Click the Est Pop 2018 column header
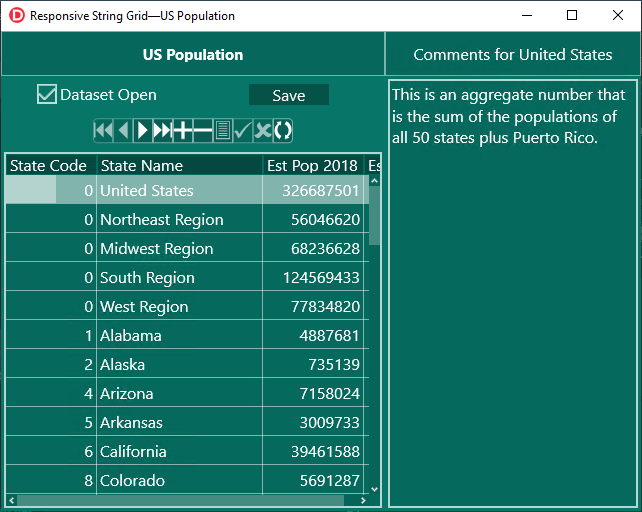The width and height of the screenshot is (642, 512). pyautogui.click(x=312, y=166)
